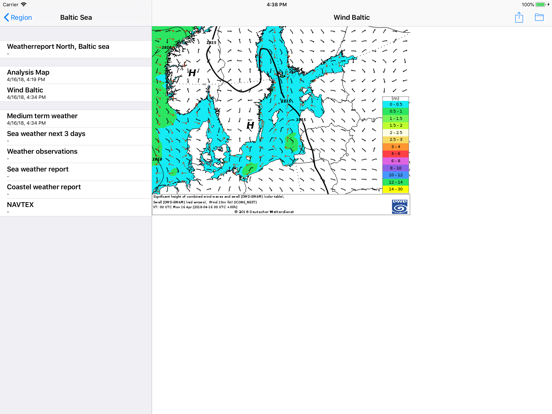
Task: Click the 4 - 6 red legend swatch
Action: click(395, 154)
